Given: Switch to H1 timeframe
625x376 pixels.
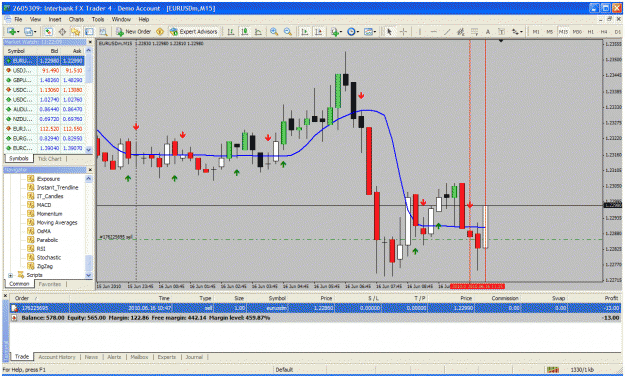Looking at the screenshot, I should click(591, 31).
